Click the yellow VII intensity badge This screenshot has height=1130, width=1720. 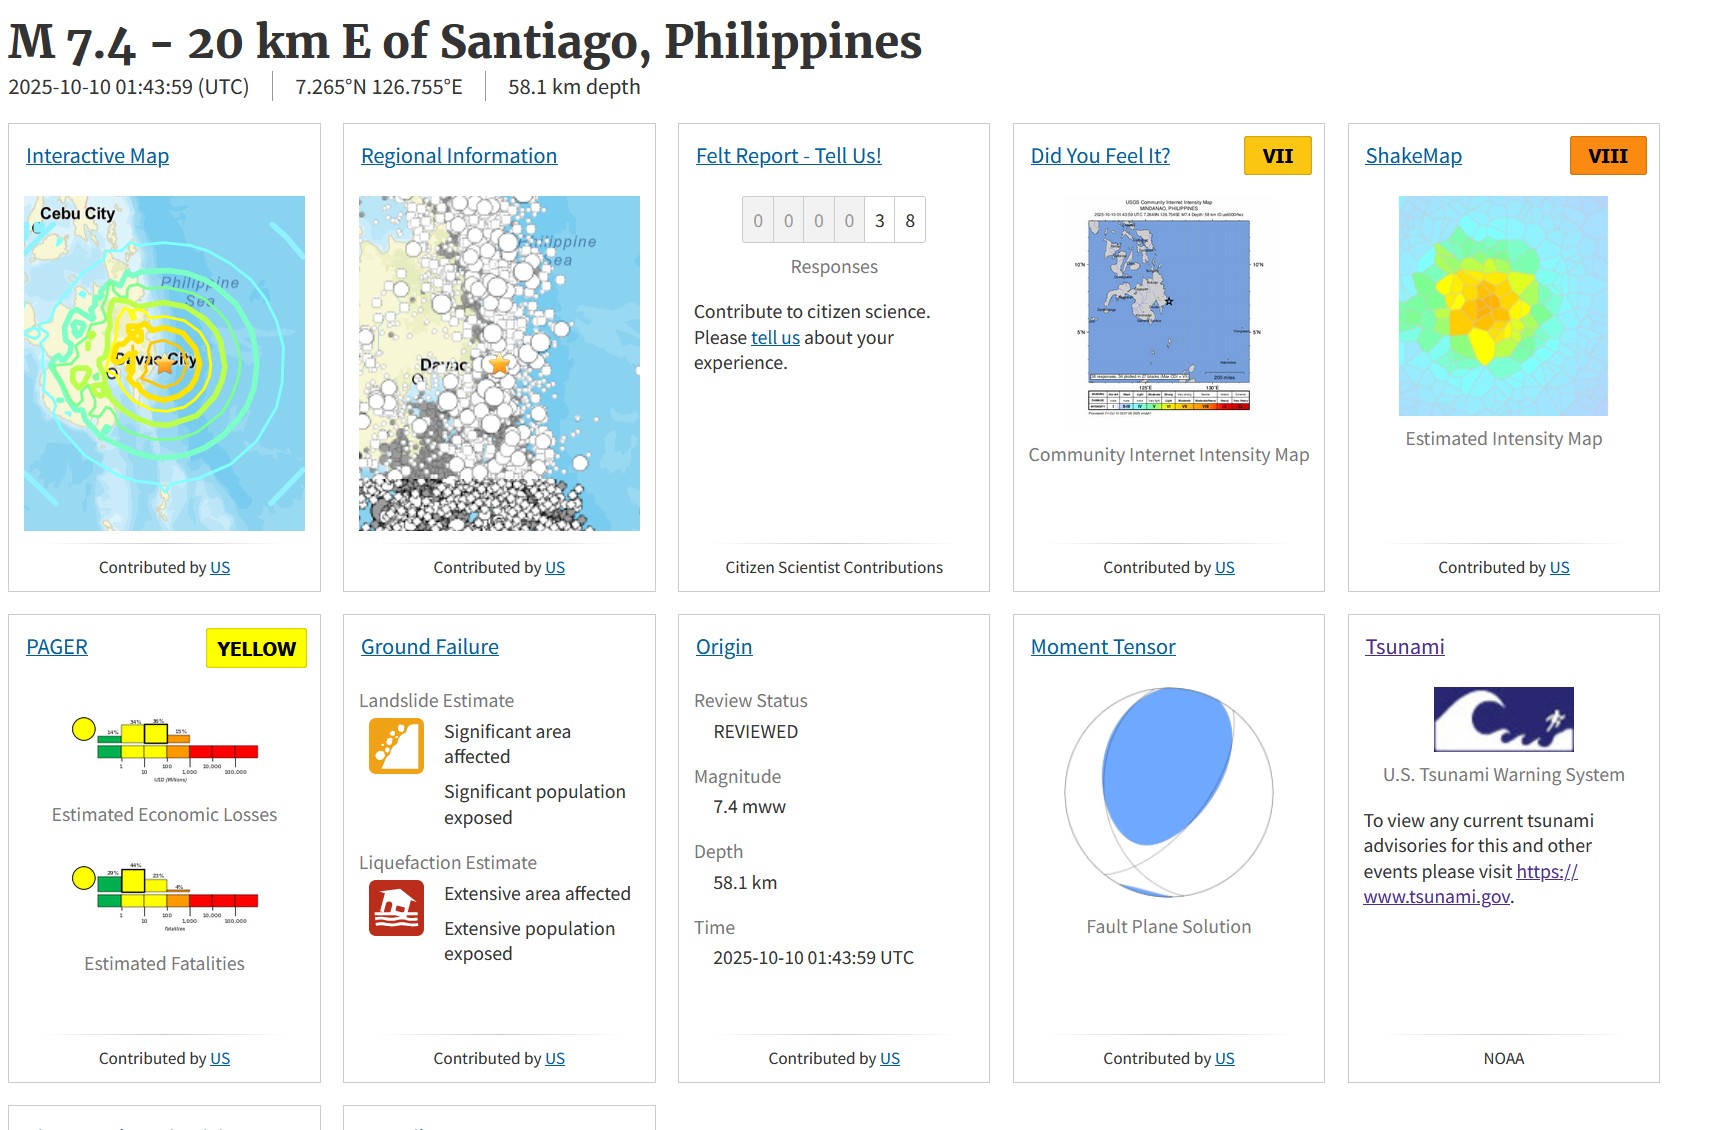coord(1277,156)
